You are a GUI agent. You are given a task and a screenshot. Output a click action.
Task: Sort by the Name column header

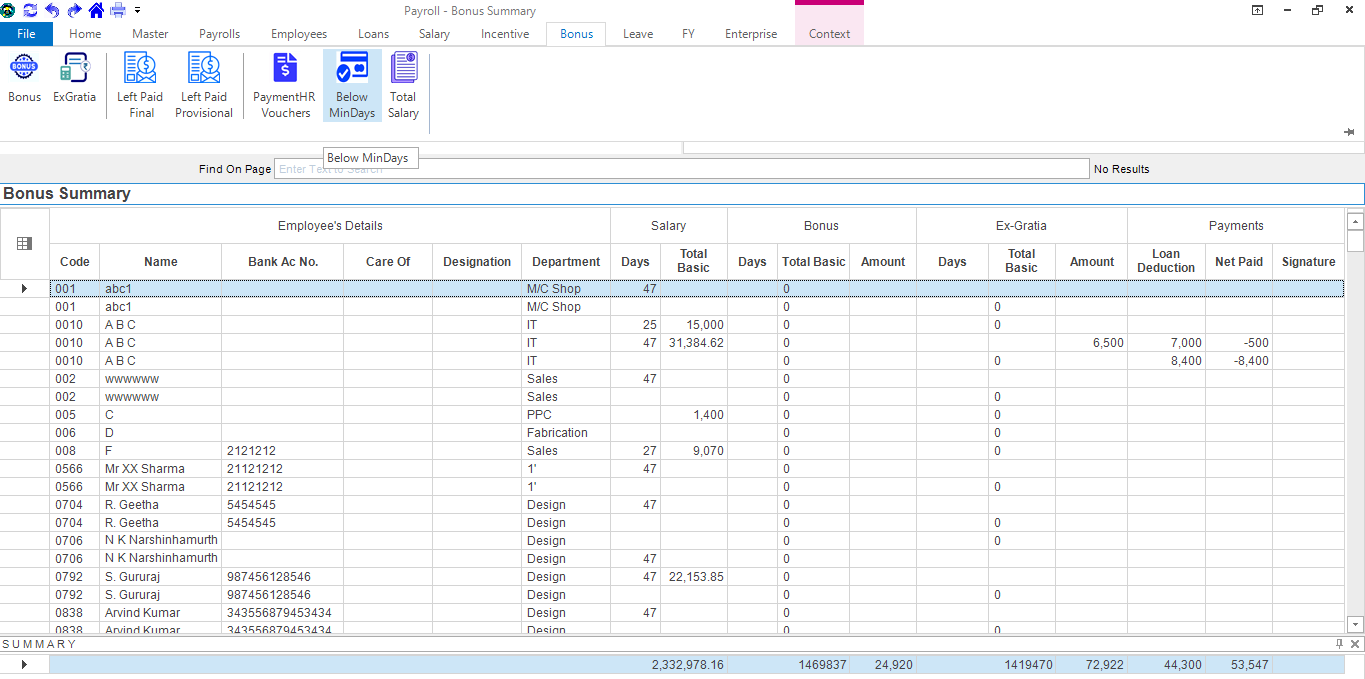[161, 262]
